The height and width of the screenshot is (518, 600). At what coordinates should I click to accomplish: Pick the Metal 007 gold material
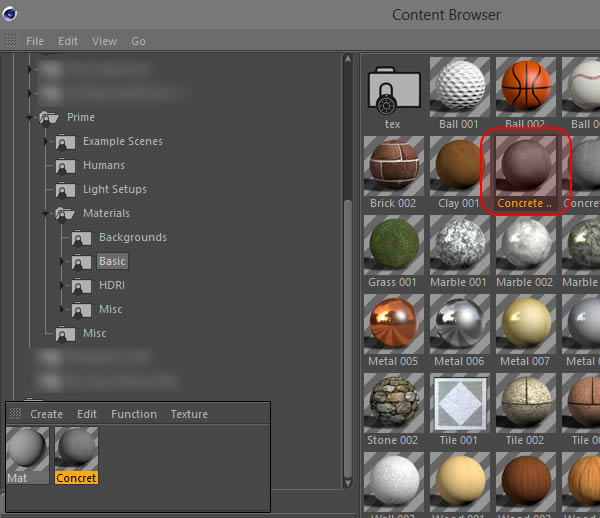[526, 324]
